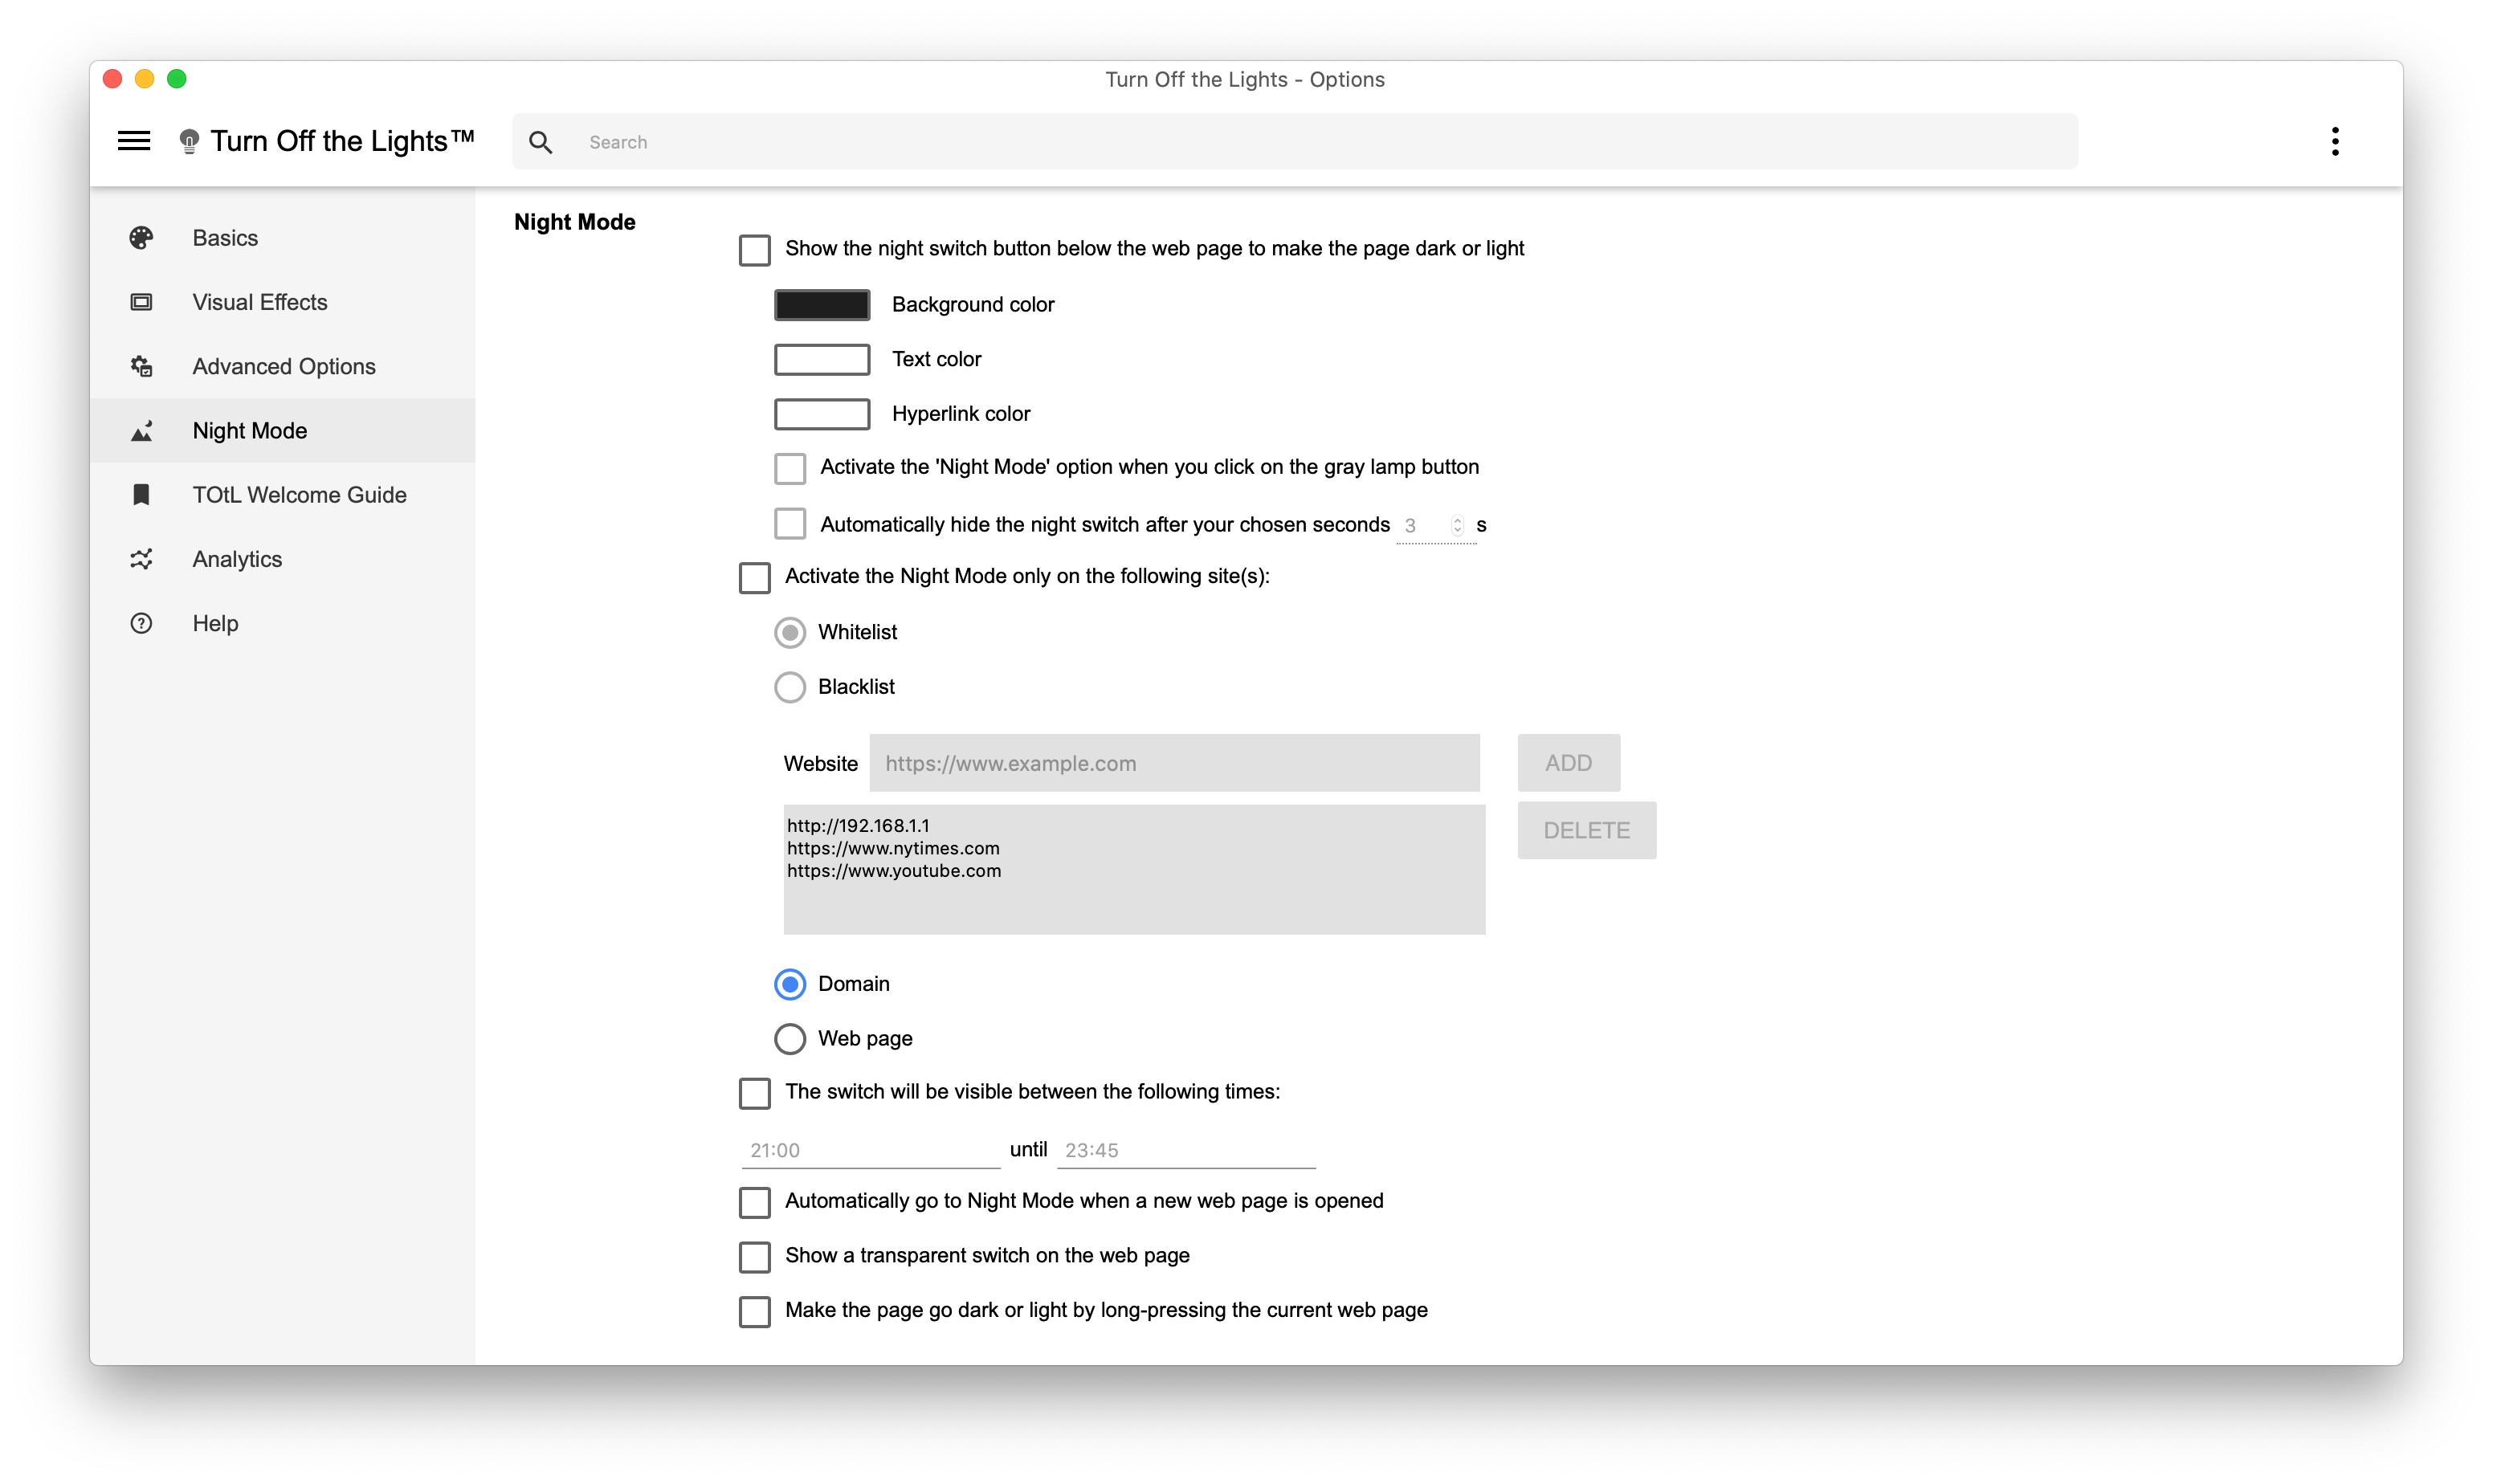
Task: Open the TOtL Welcome Guide
Action: tap(282, 495)
